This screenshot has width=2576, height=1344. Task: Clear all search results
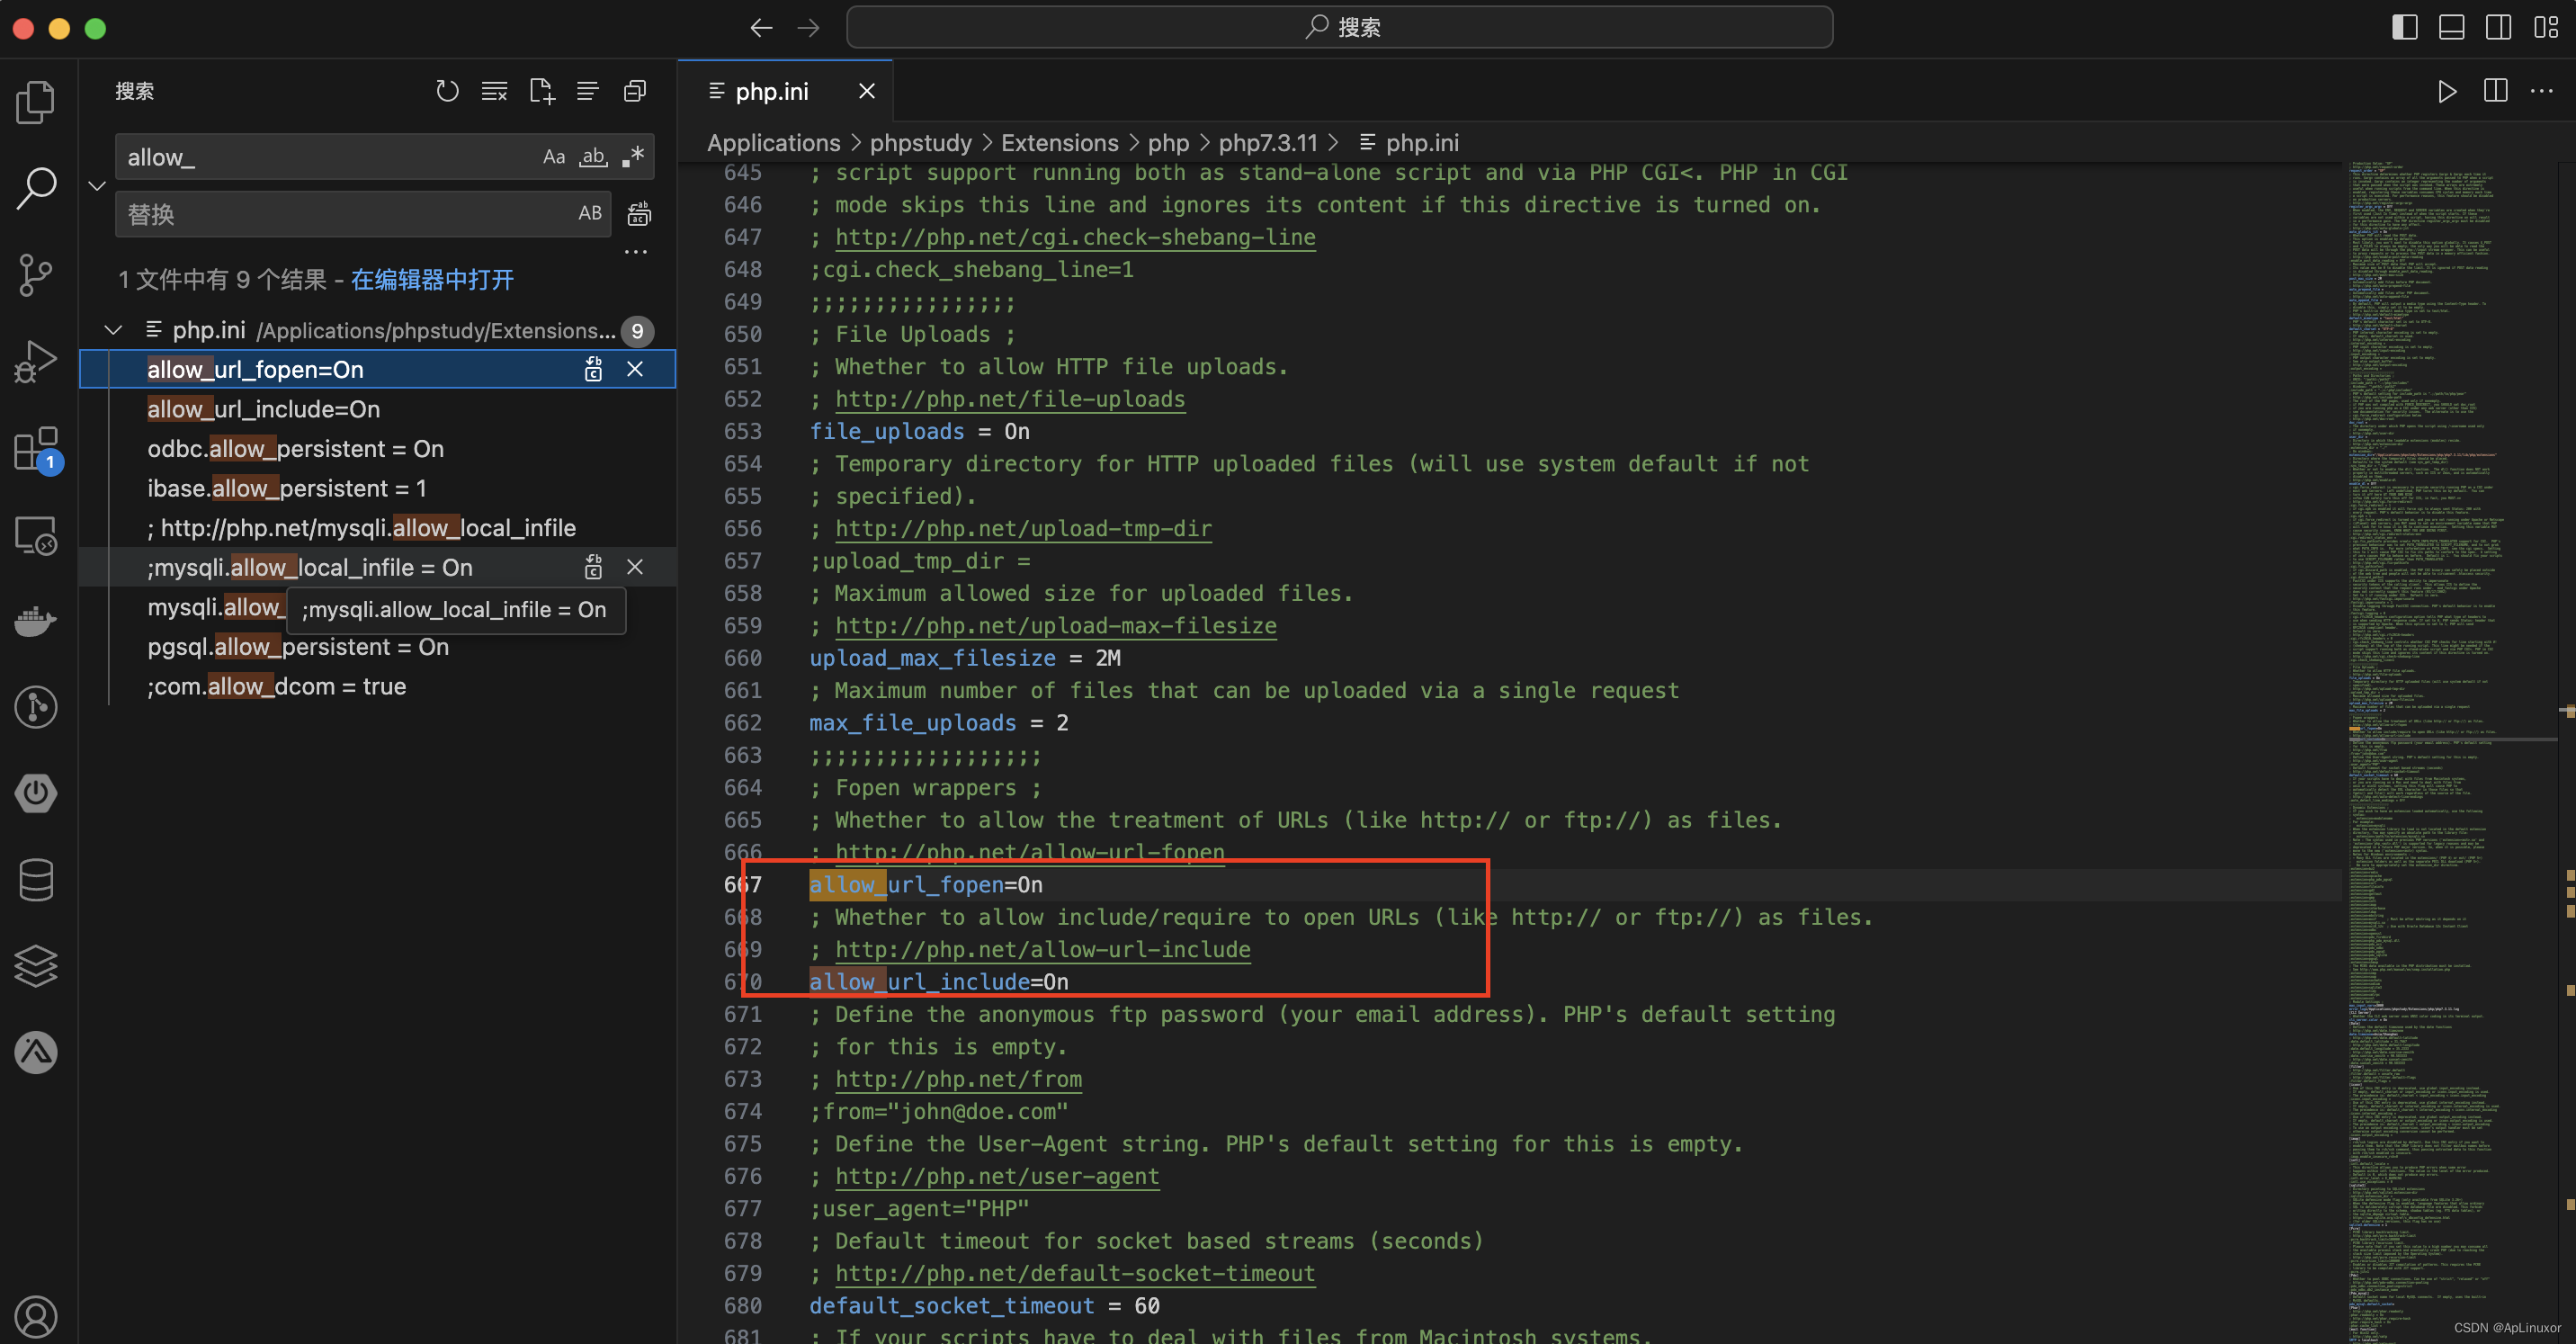pos(494,91)
